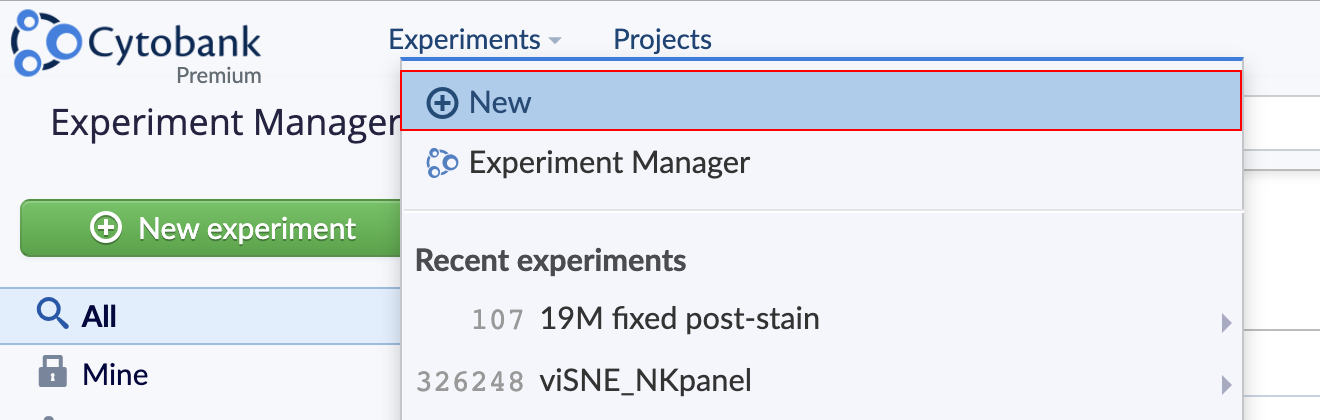Open the Projects menu
1320x420 pixels.
662,39
